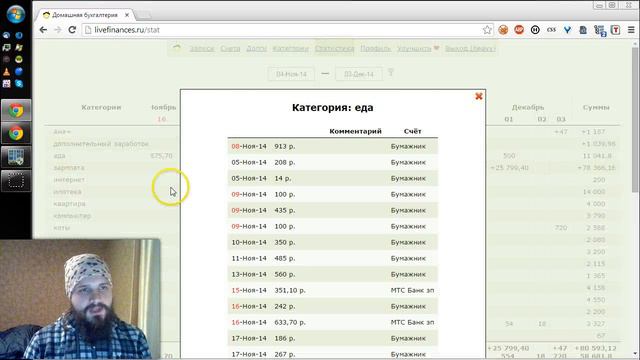Click the 11-Ноя-14 485 р. row
Viewport: 640px width, 360px height.
click(333, 258)
